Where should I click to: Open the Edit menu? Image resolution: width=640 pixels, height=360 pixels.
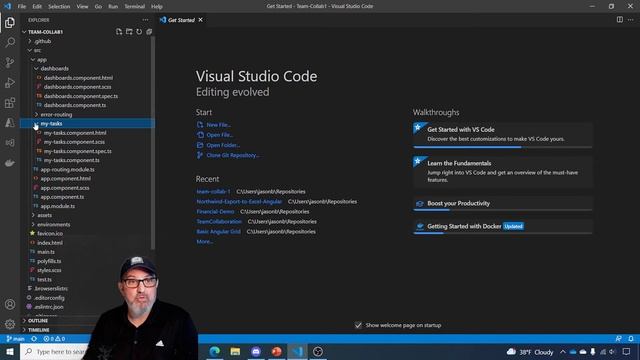[37, 7]
